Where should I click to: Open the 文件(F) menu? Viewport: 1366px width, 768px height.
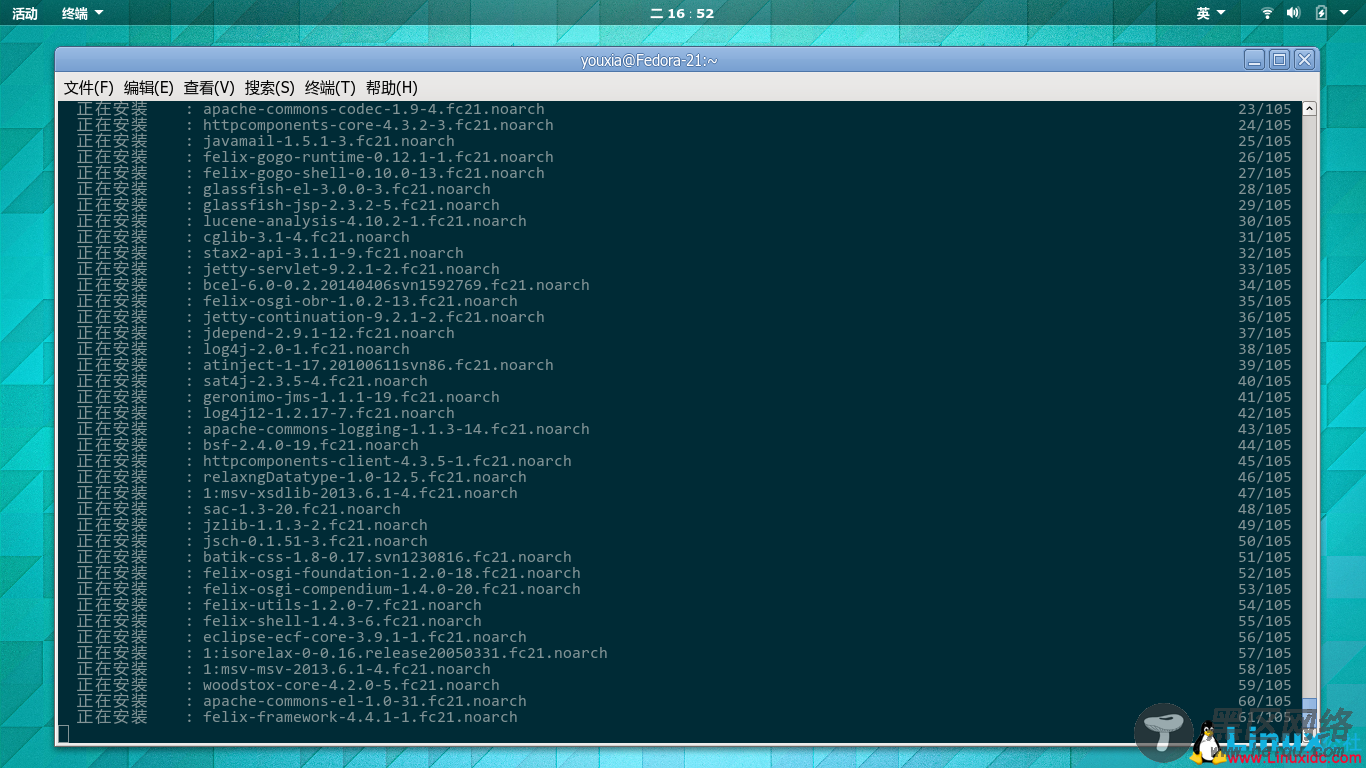click(x=89, y=88)
